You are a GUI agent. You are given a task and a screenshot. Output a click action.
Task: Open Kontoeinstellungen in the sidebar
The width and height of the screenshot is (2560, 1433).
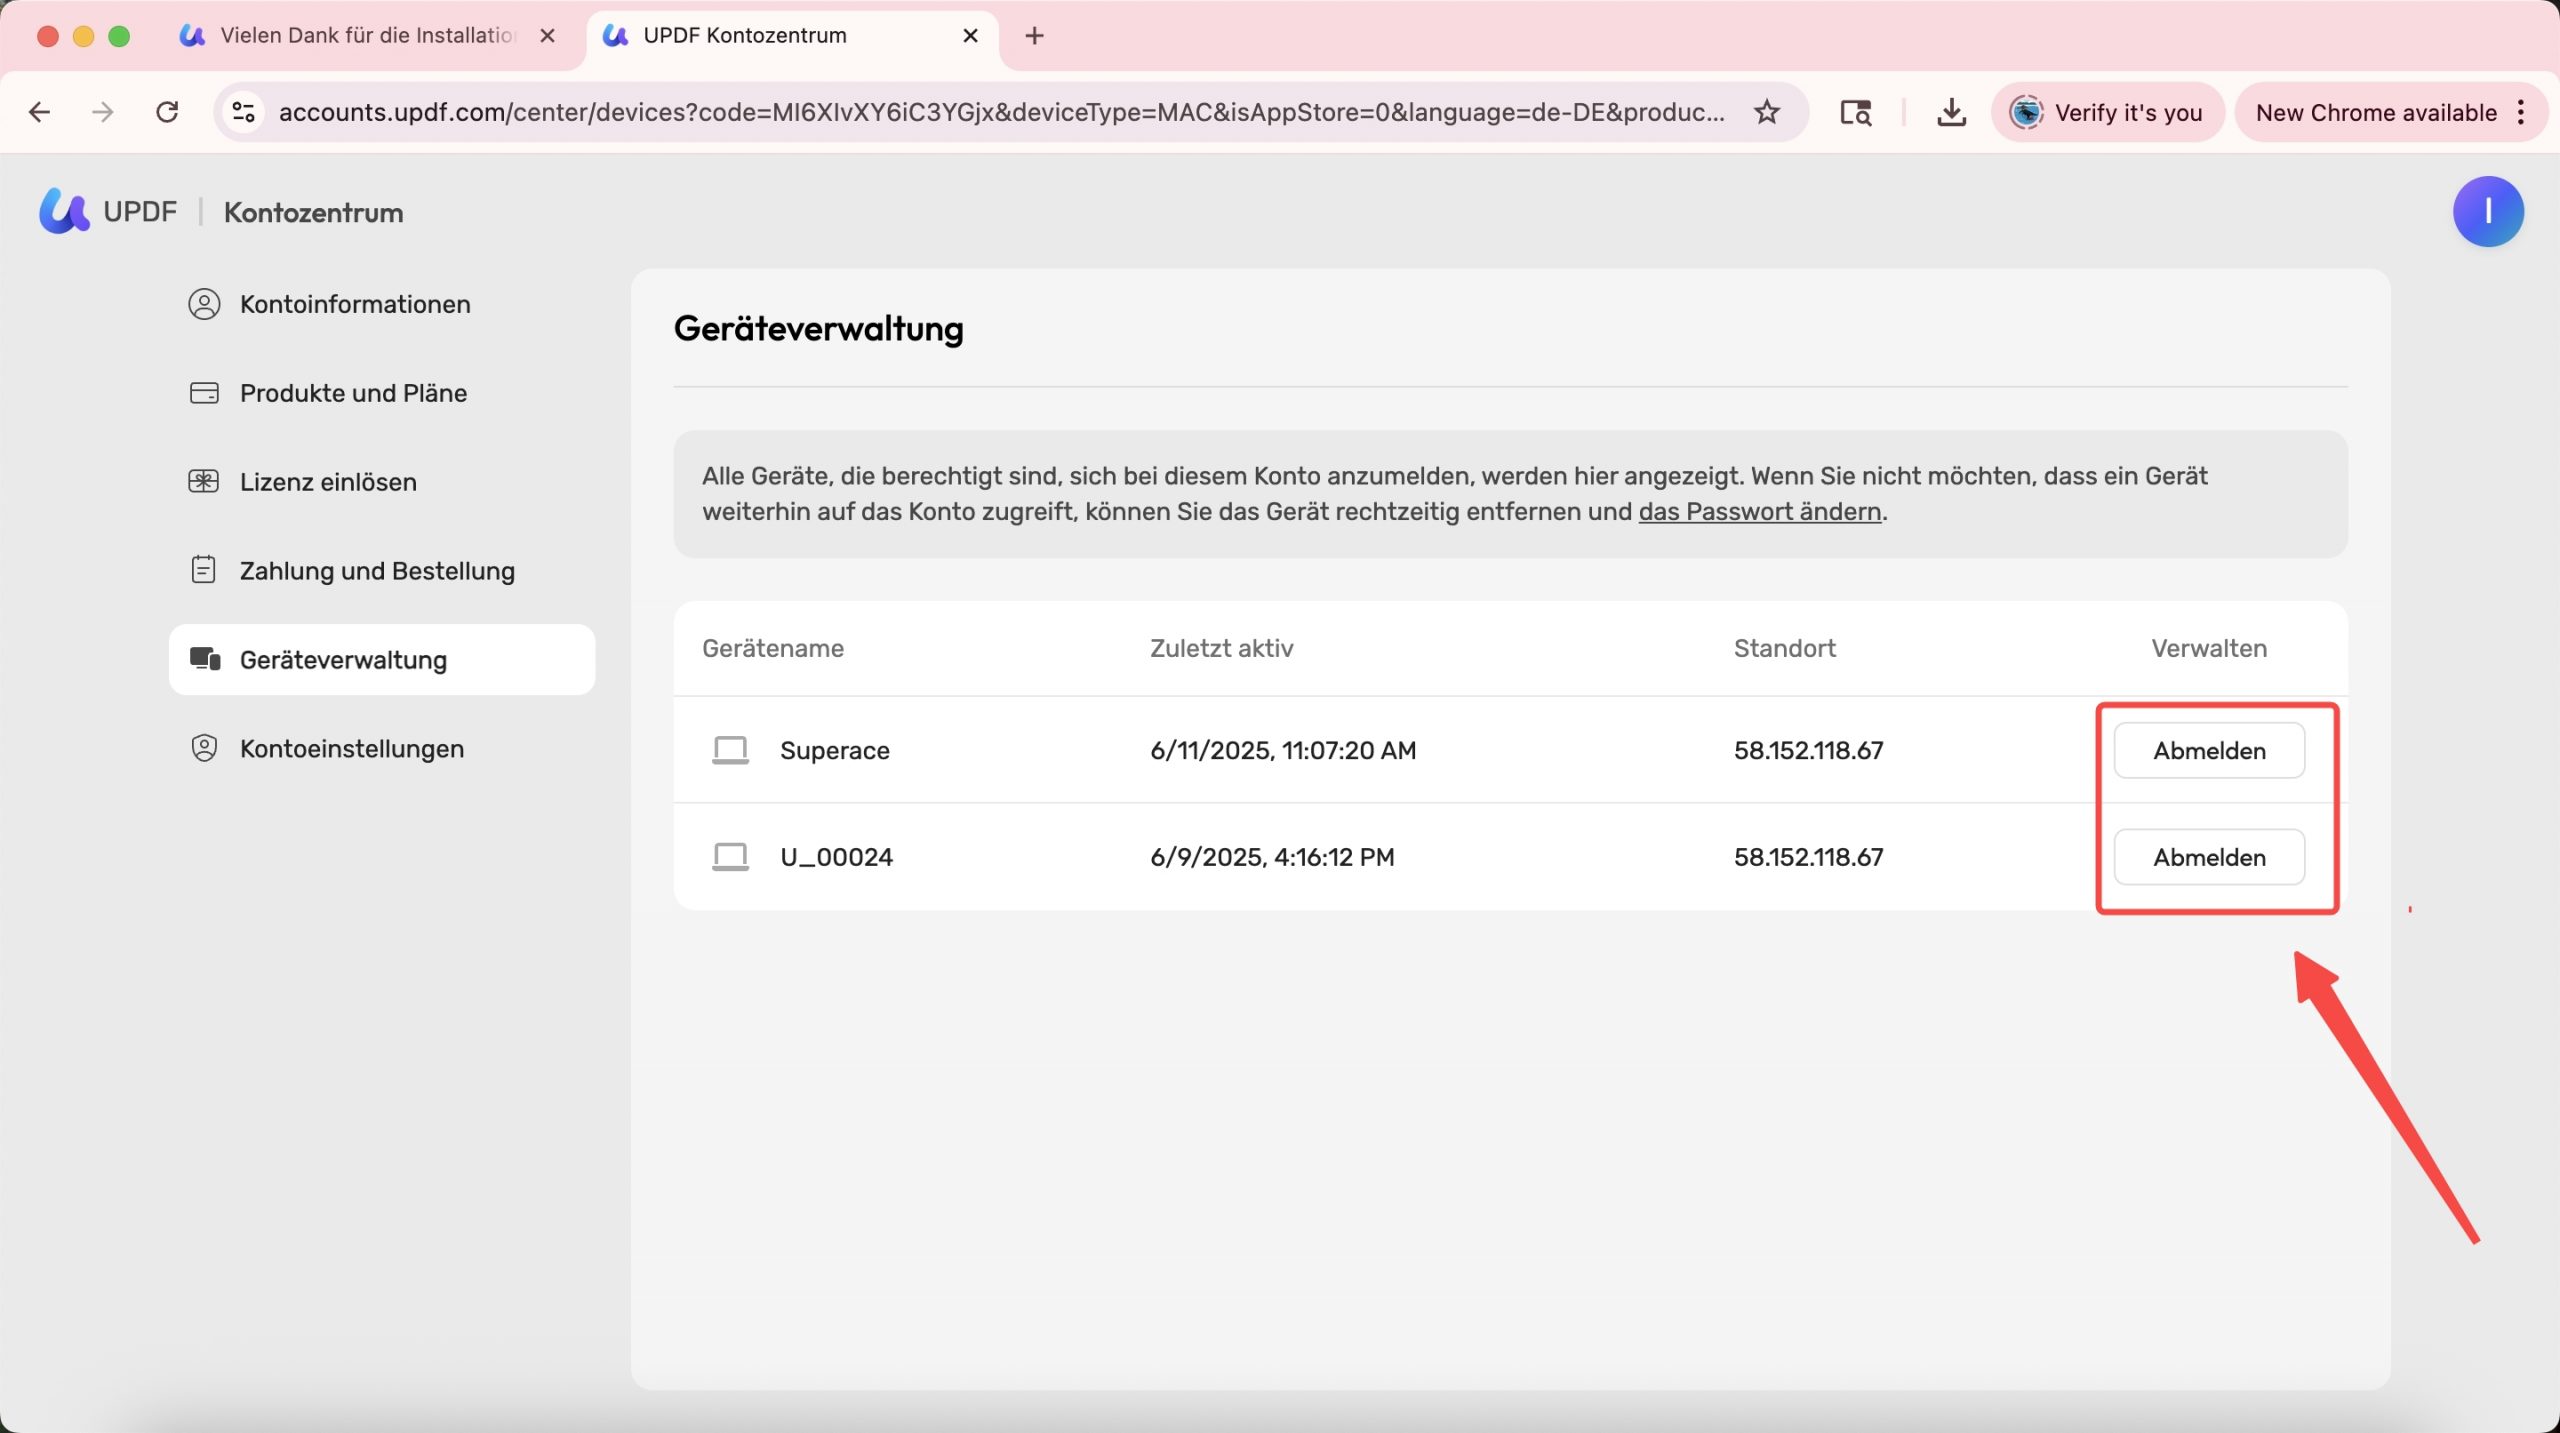pyautogui.click(x=382, y=748)
